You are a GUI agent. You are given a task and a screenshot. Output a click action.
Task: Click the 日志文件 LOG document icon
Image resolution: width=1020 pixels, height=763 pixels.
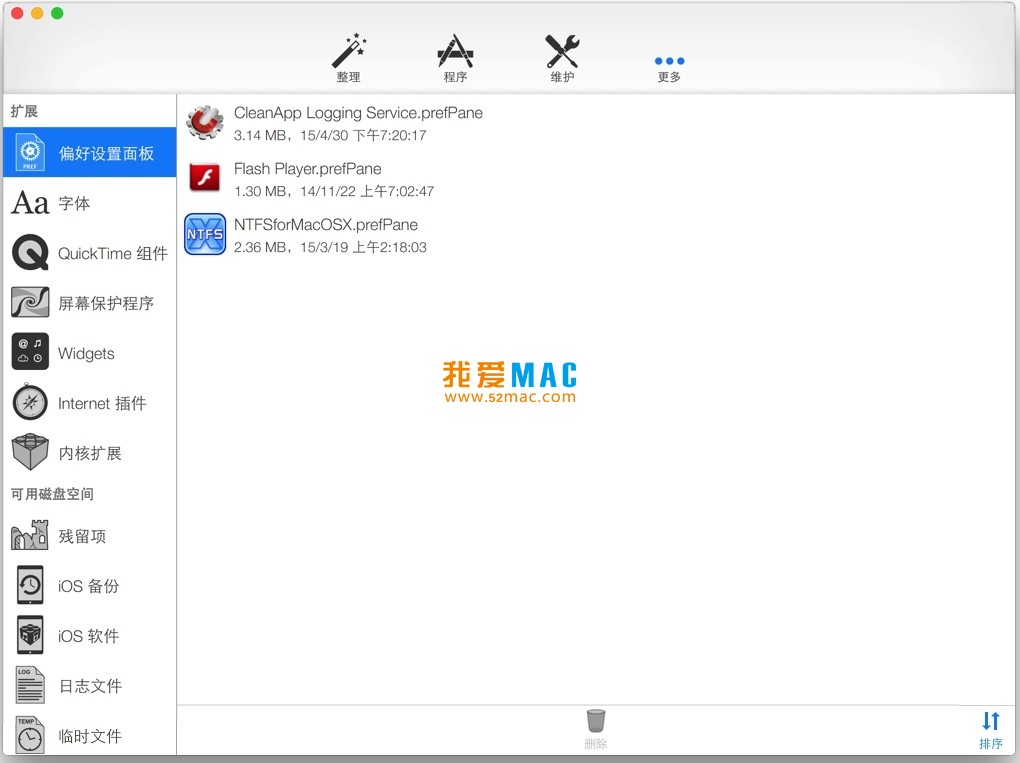(x=30, y=685)
